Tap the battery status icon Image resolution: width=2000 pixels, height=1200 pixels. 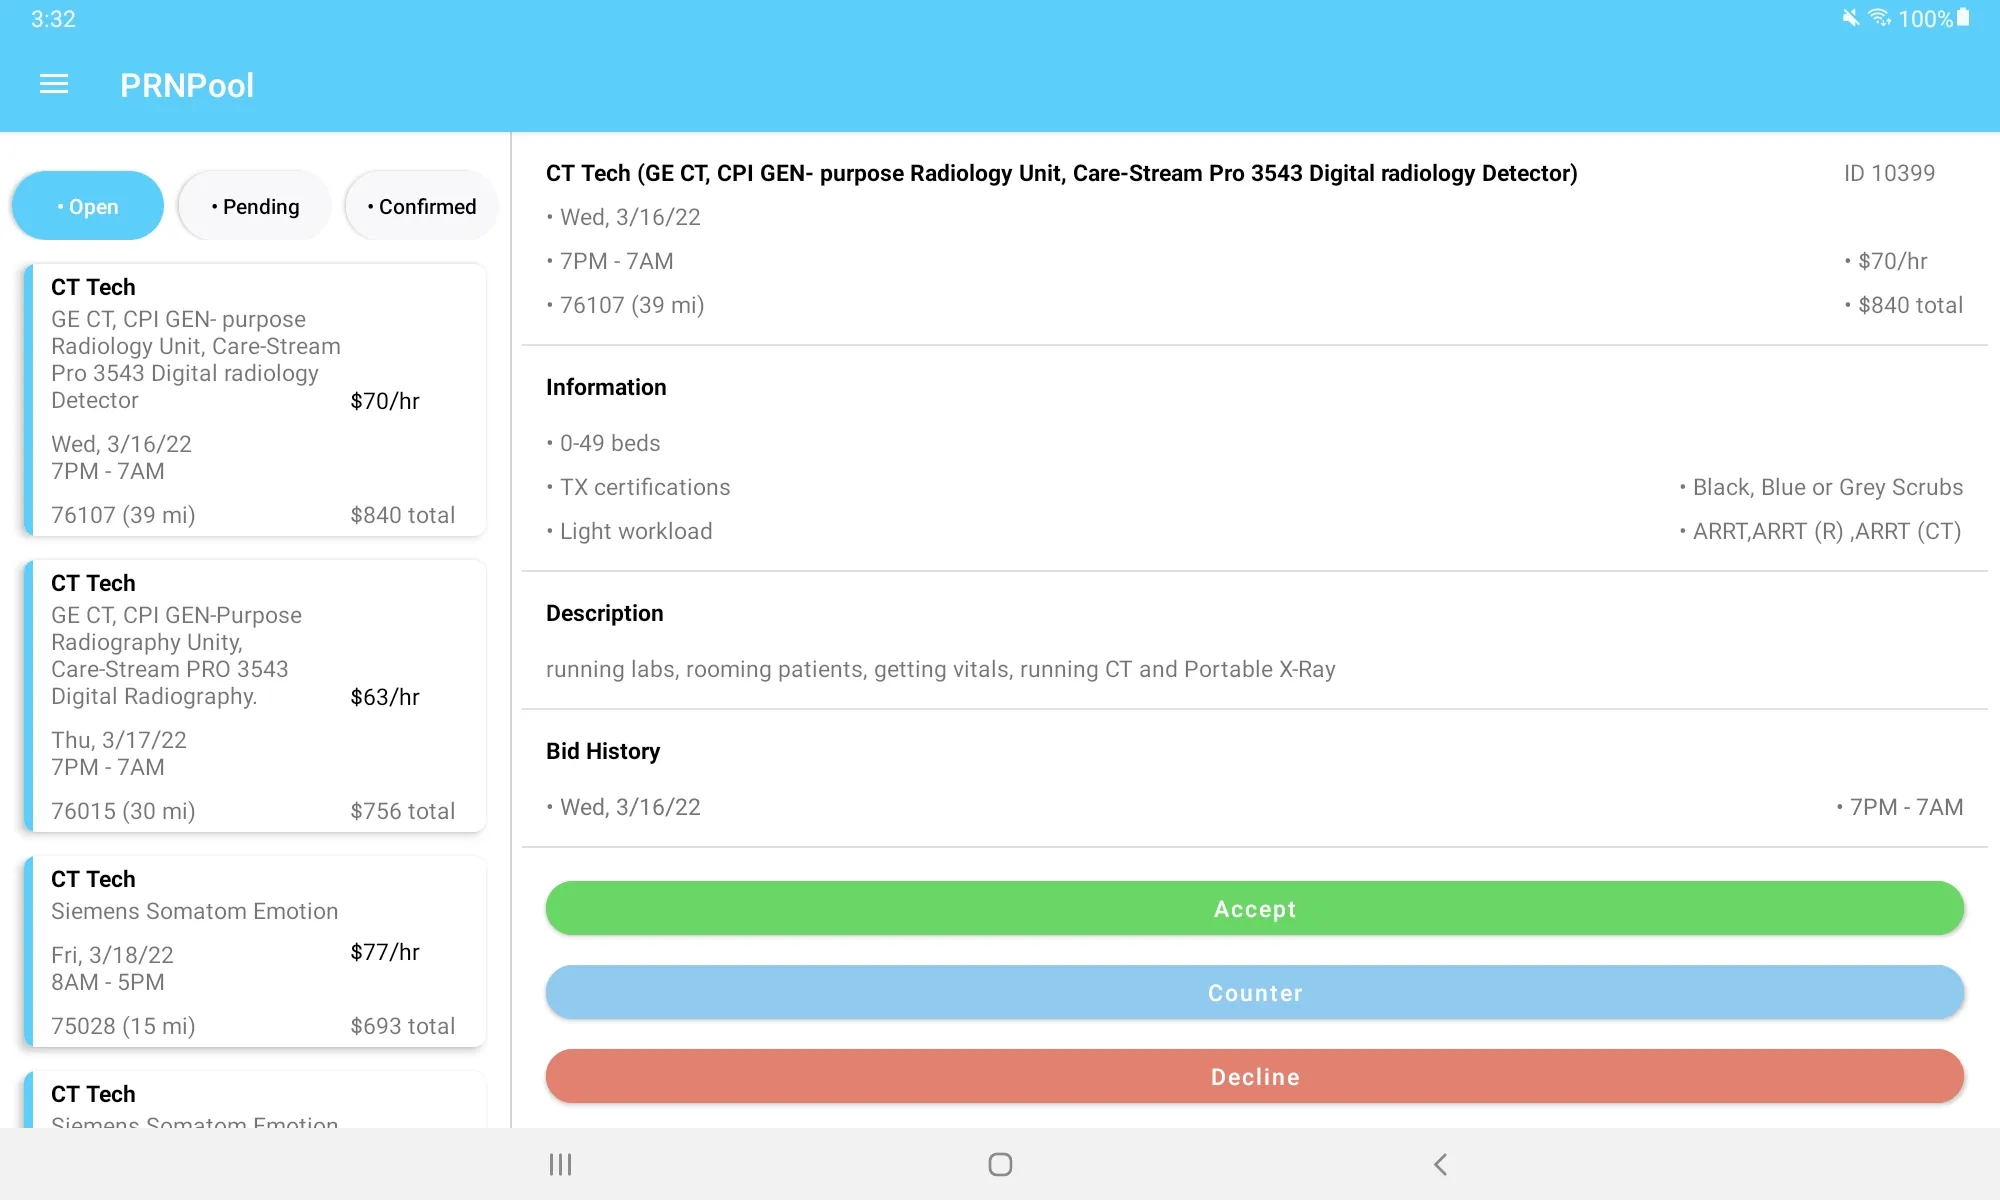(x=1963, y=18)
